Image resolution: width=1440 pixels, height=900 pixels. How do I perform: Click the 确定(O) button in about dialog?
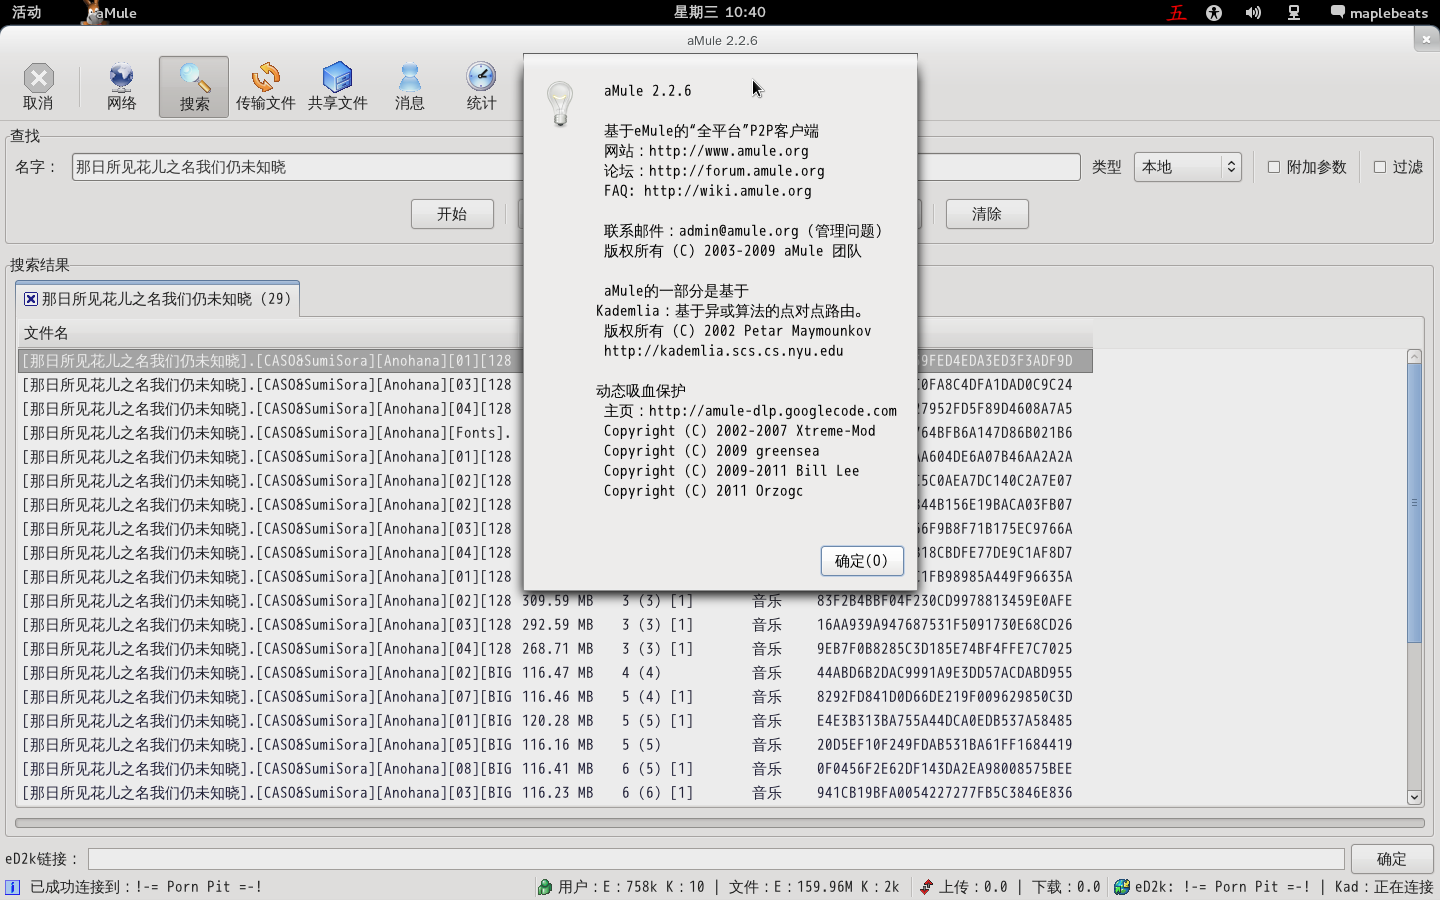862,561
